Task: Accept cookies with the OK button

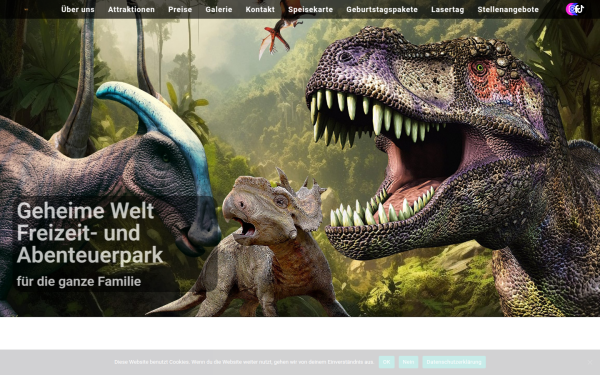Action: coord(386,362)
